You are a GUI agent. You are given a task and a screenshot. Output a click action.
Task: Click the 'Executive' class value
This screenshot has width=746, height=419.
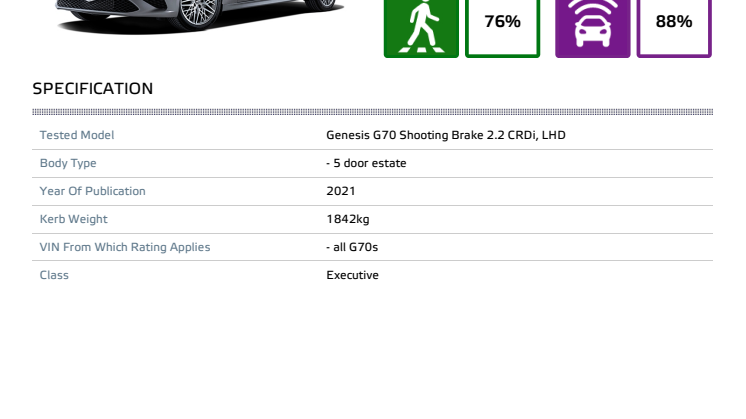coord(353,275)
